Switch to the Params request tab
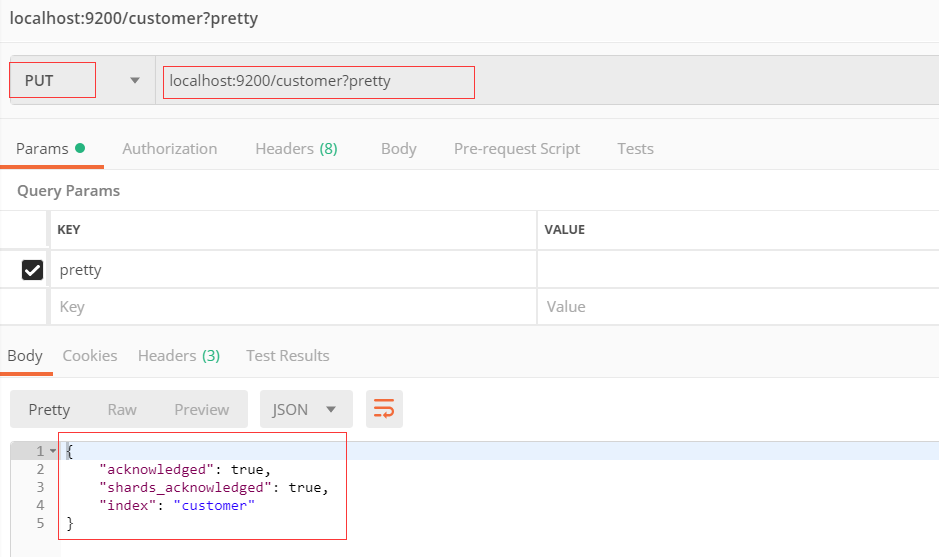Screen dimensions: 939x557 (x=51, y=149)
